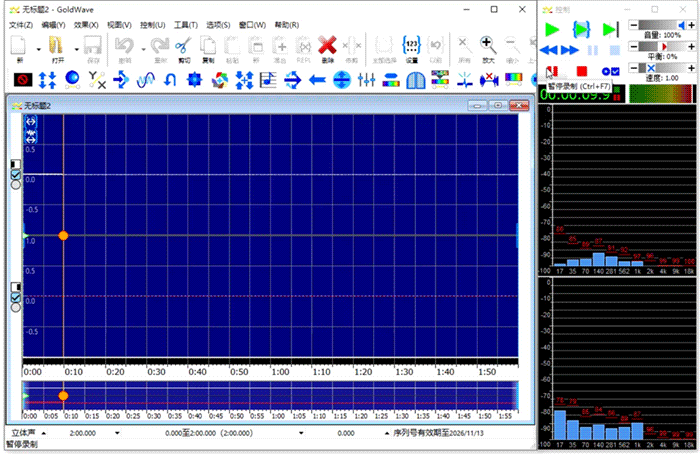Select the lower channel radio button circle
Viewport: 700px width, 454px height.
pyautogui.click(x=16, y=307)
